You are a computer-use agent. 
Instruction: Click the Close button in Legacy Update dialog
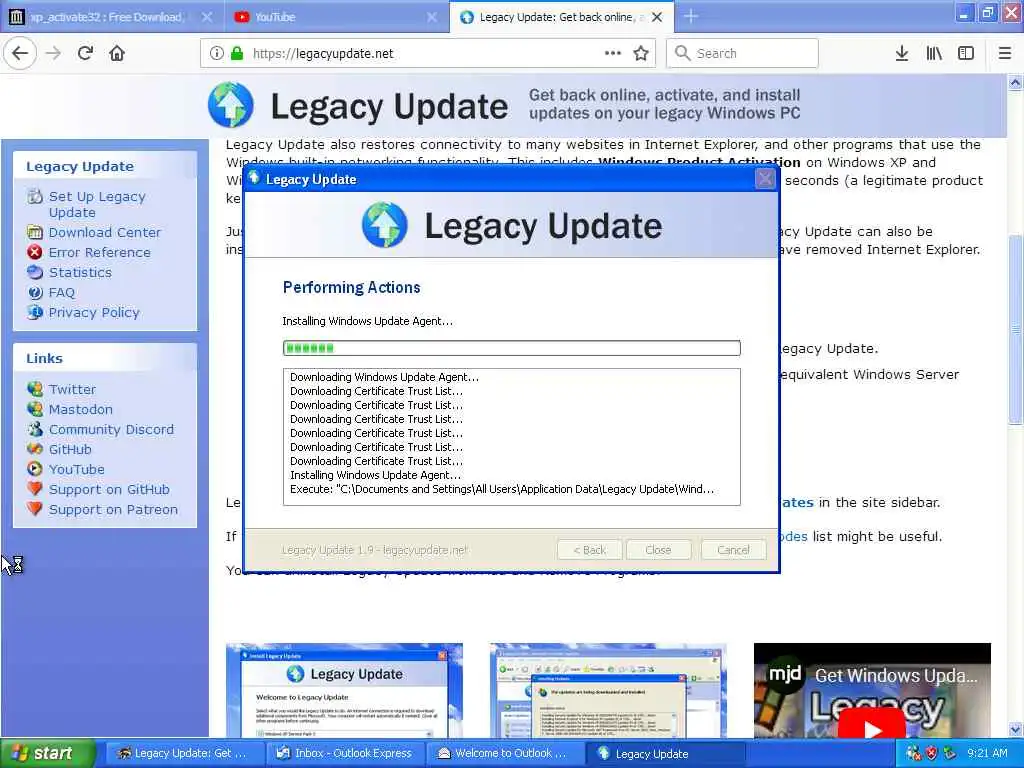point(658,550)
